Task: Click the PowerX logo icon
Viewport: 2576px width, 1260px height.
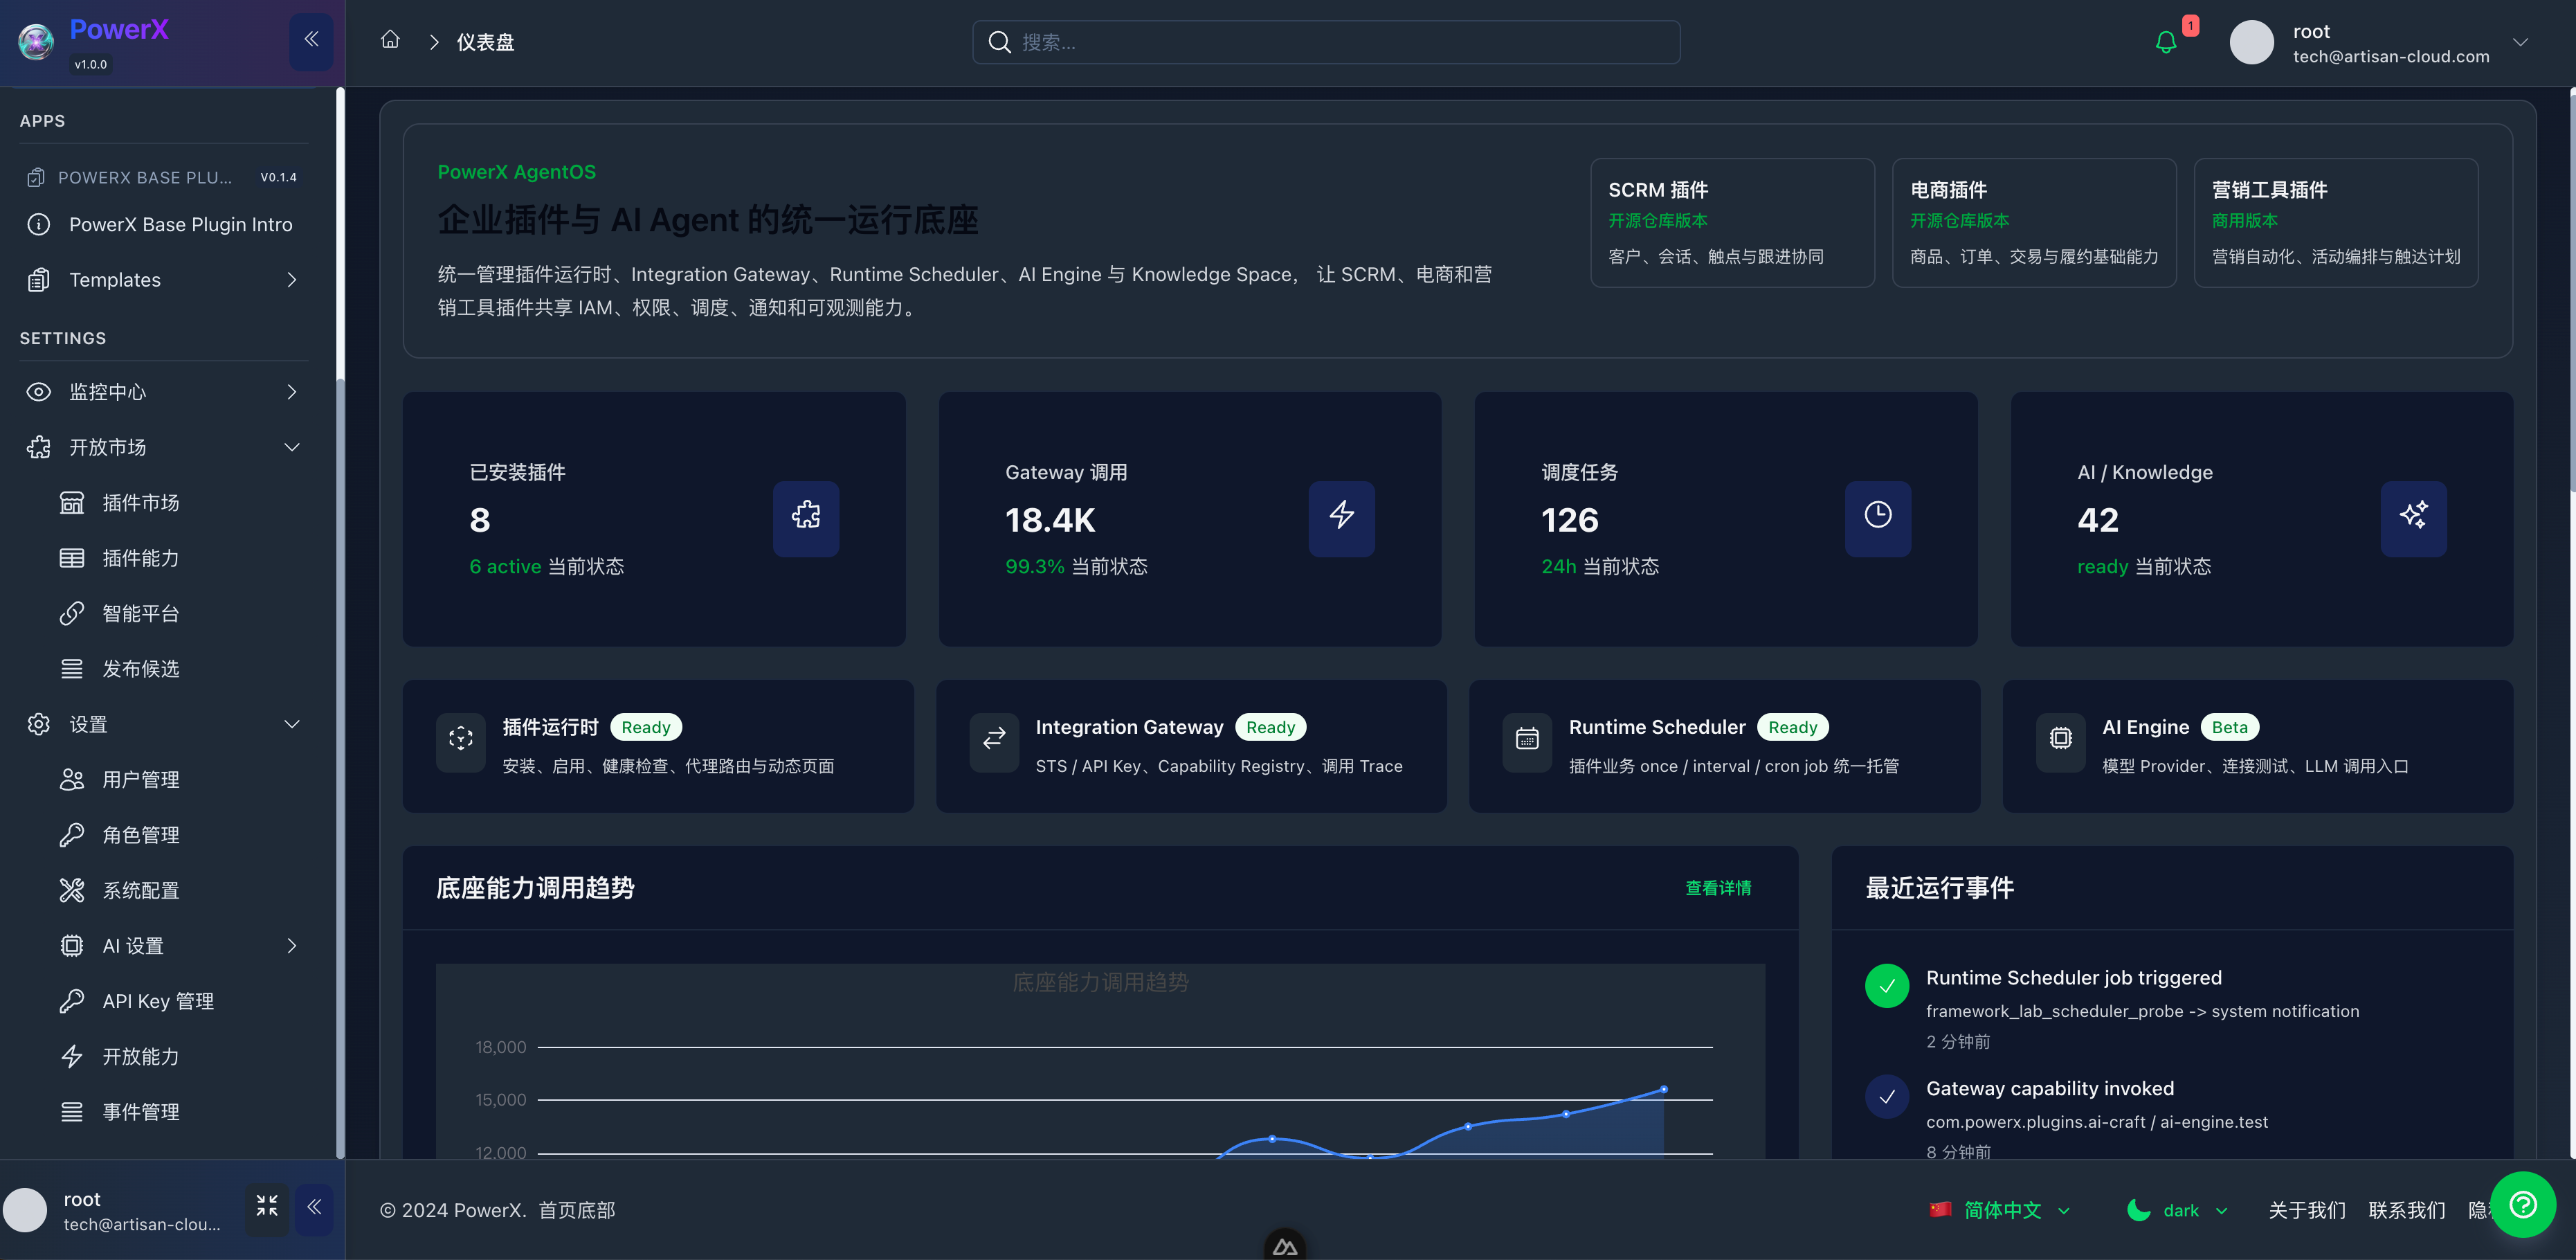Action: pos(36,41)
